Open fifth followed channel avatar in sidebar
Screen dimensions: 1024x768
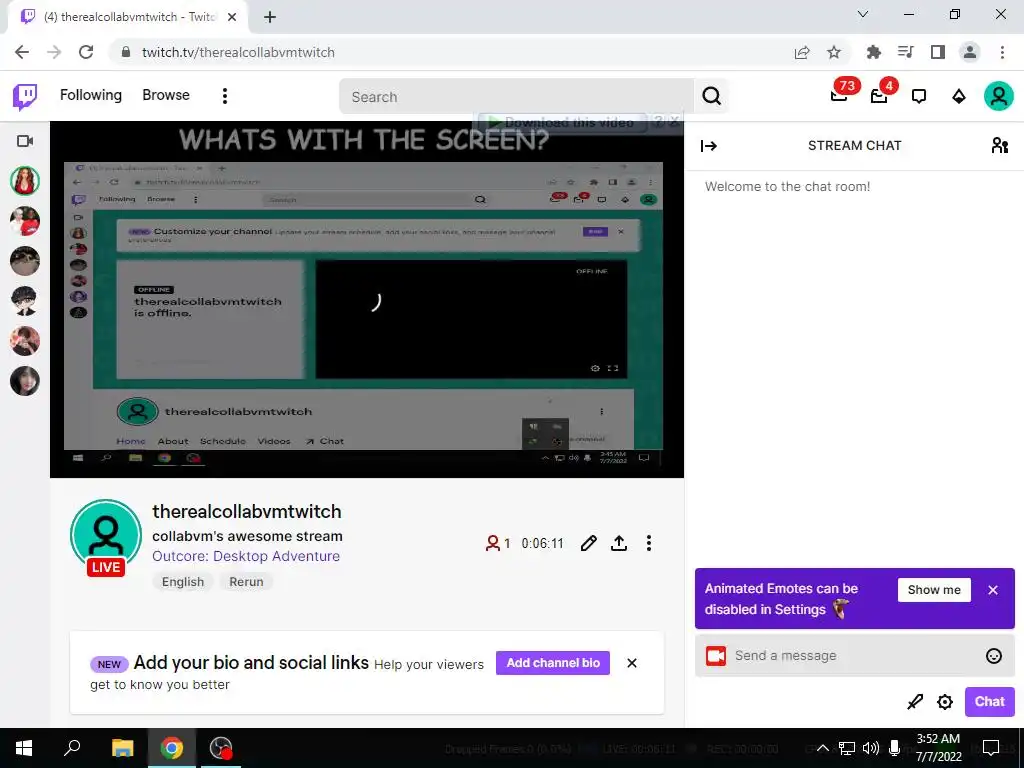pos(25,341)
